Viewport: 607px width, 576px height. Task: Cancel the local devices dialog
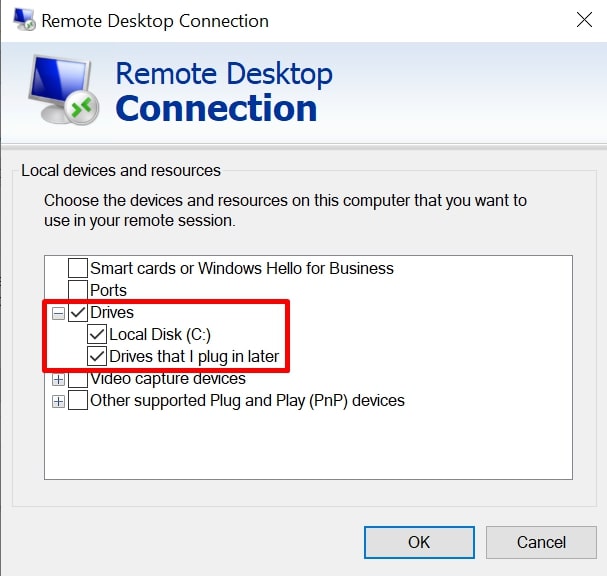pos(541,542)
